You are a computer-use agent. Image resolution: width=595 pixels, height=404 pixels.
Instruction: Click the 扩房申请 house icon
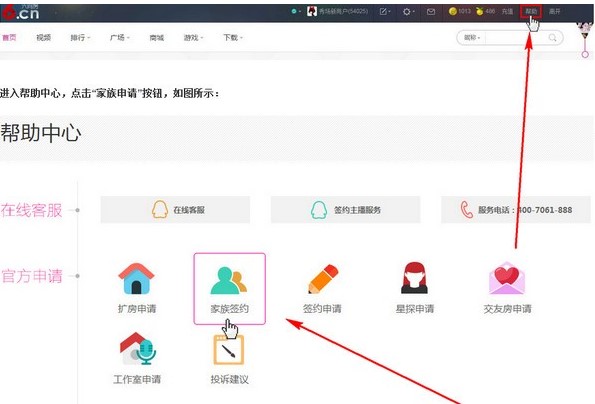(x=137, y=279)
